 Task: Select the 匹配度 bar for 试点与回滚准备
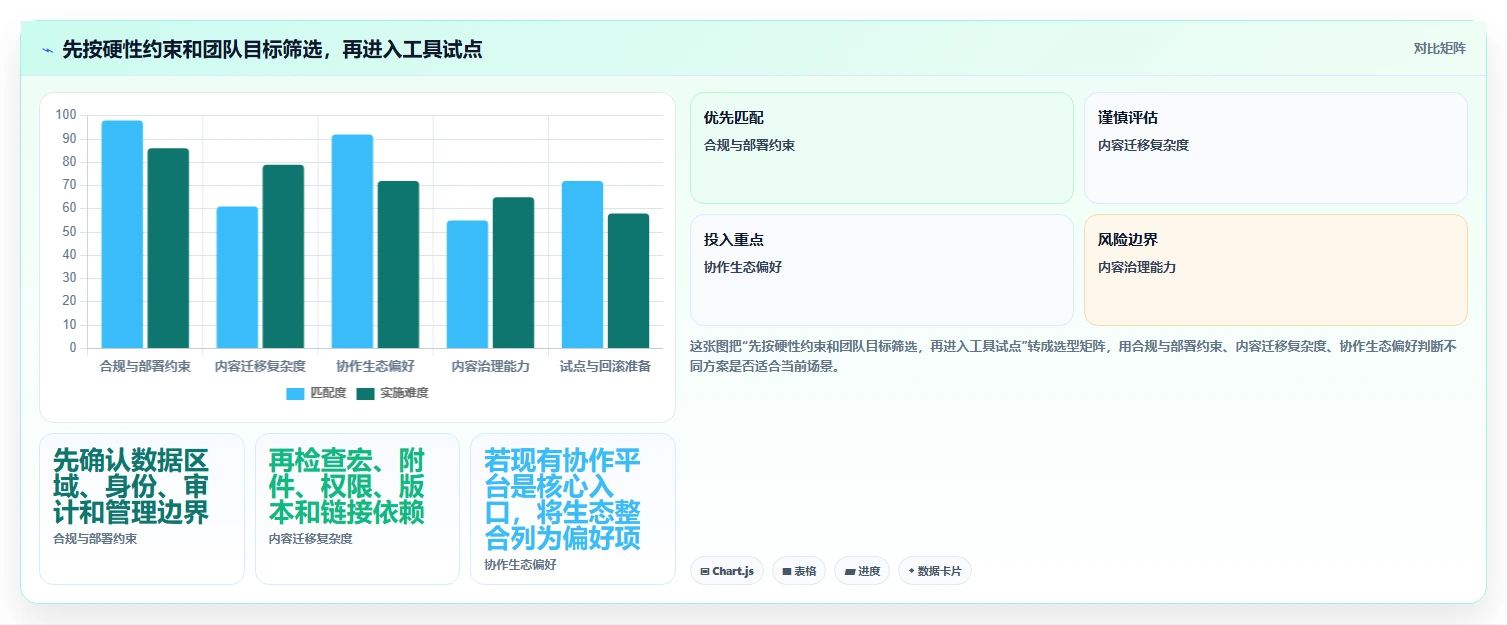click(582, 264)
